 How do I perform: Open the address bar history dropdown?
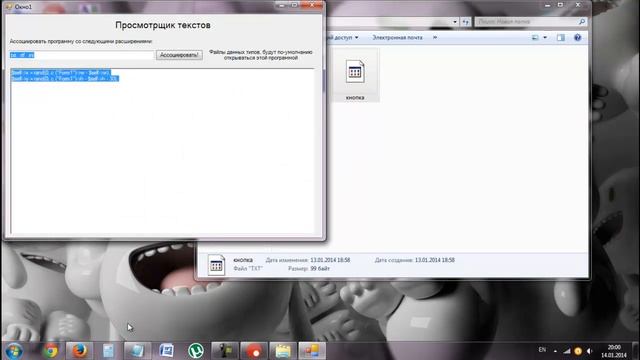coord(455,22)
